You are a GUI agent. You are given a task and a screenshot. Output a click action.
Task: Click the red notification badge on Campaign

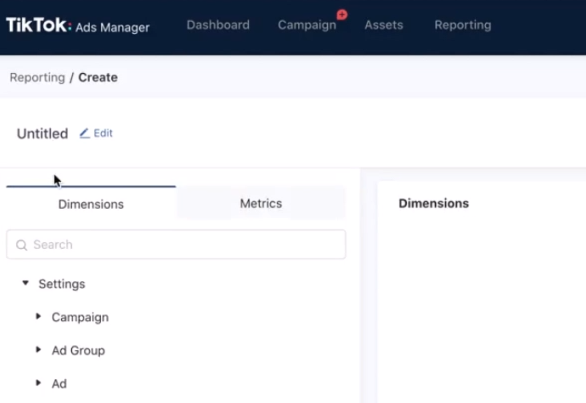[342, 15]
